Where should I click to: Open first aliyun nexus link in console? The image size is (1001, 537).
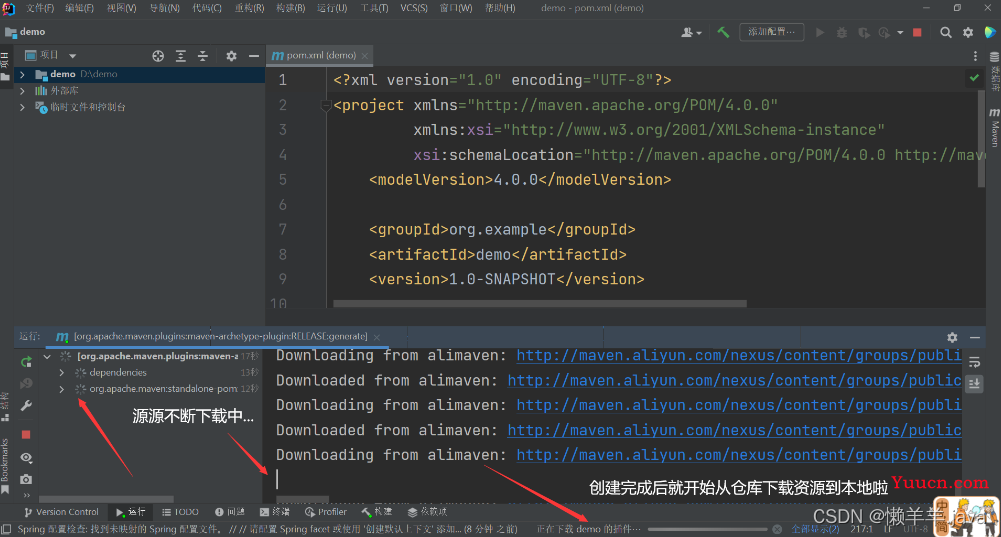(x=739, y=356)
